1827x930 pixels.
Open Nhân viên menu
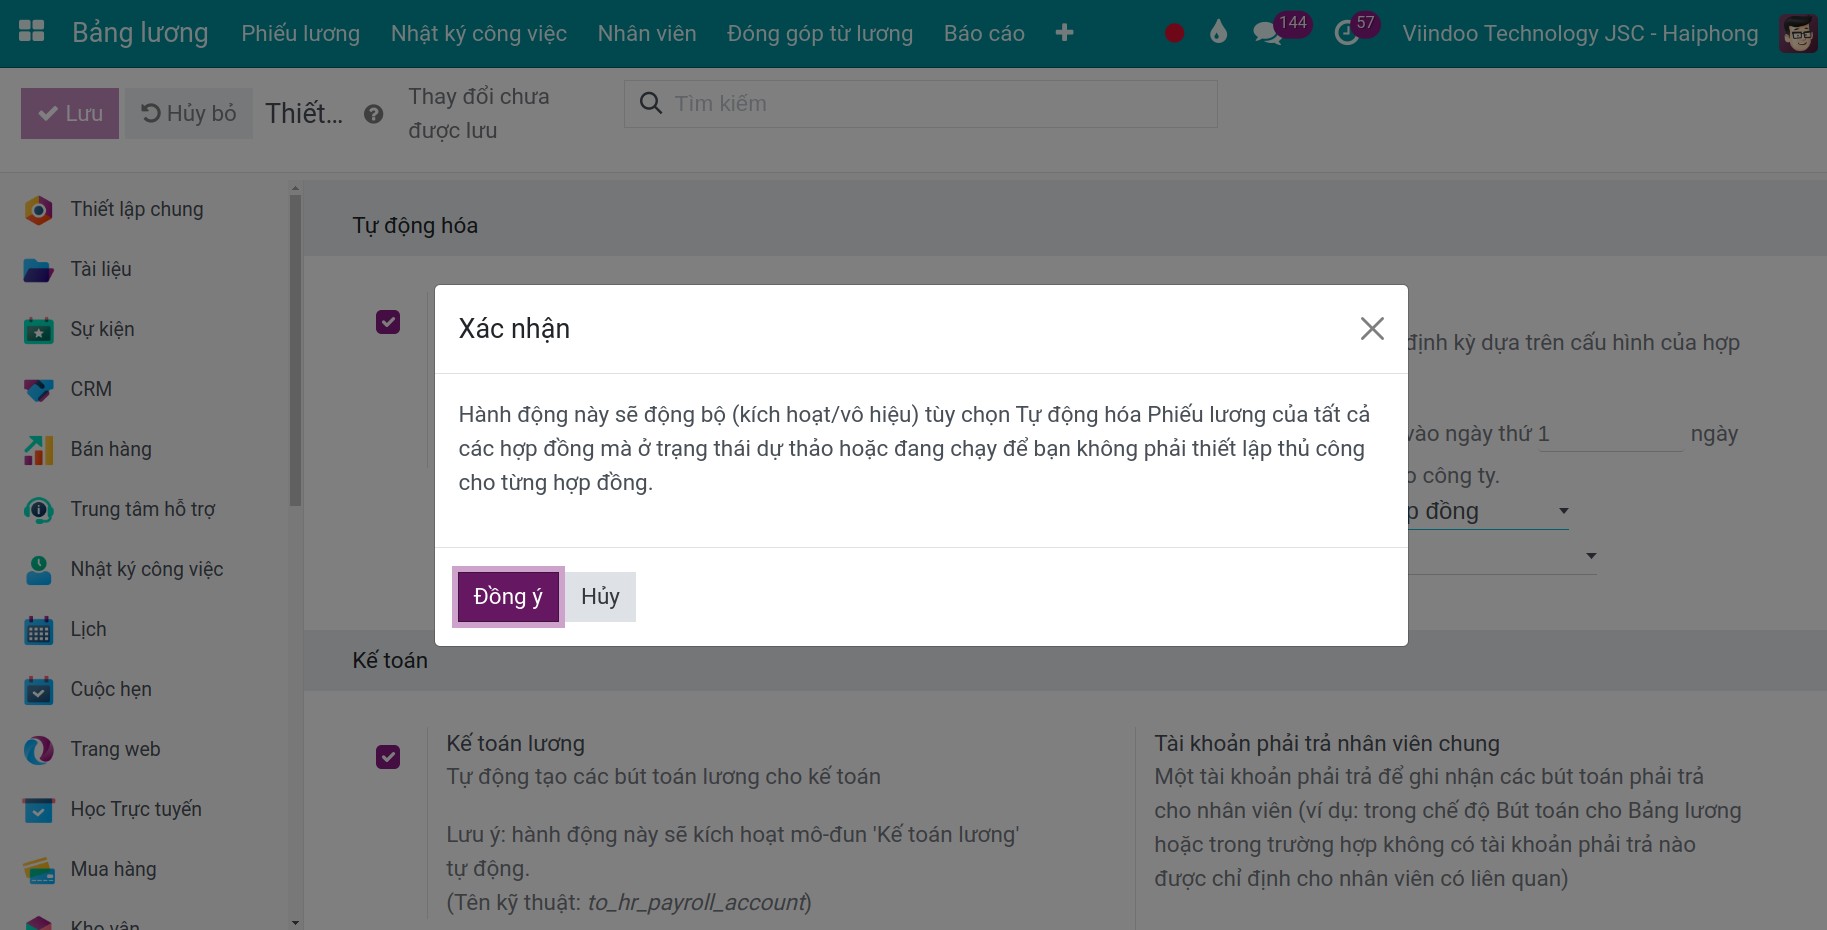647,33
